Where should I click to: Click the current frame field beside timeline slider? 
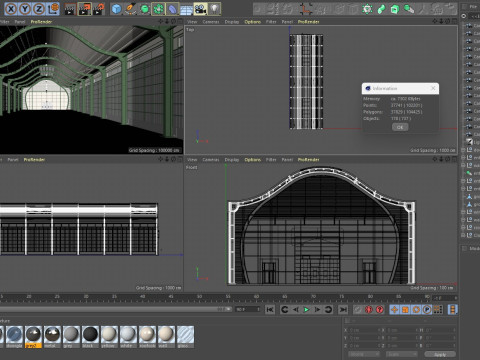click(x=248, y=309)
